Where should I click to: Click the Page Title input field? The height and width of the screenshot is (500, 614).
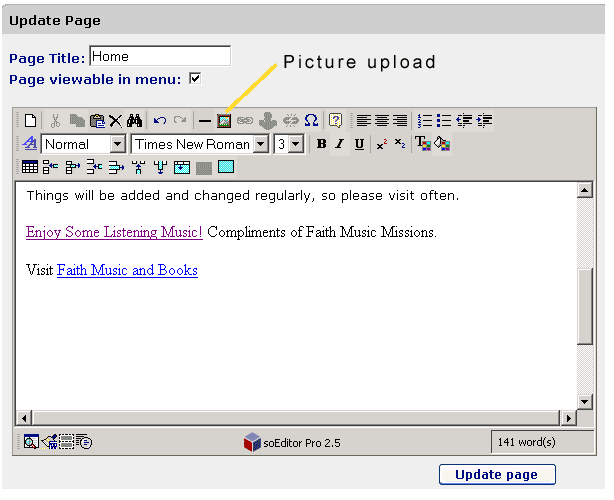[160, 56]
